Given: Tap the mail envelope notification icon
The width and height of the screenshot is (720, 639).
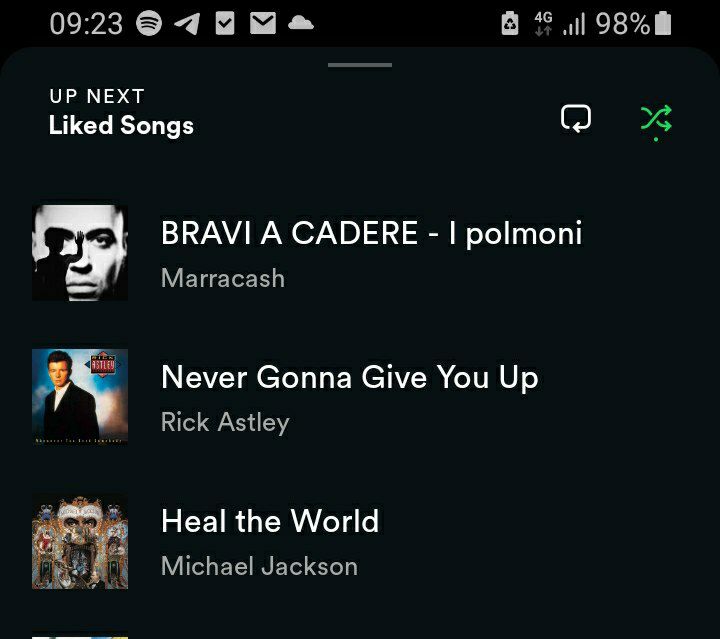Looking at the screenshot, I should click(x=263, y=23).
